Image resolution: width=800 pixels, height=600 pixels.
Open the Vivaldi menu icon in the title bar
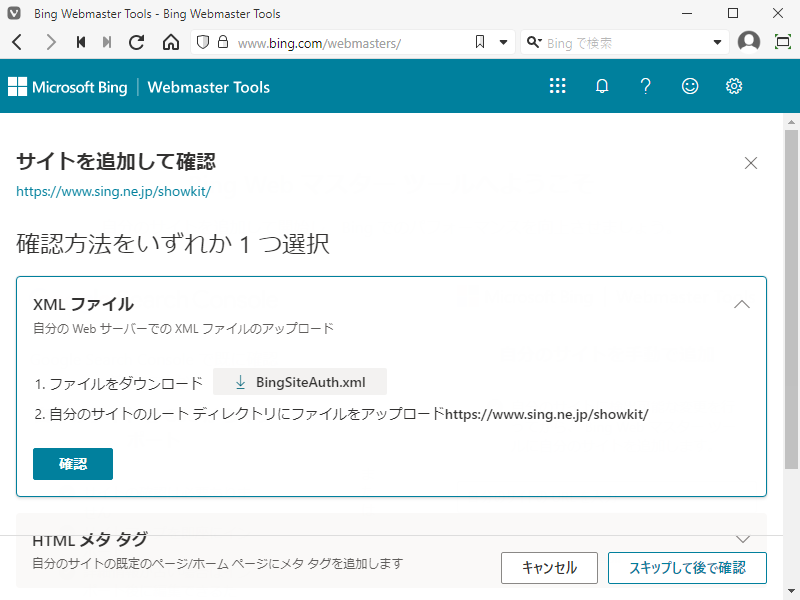pos(14,13)
